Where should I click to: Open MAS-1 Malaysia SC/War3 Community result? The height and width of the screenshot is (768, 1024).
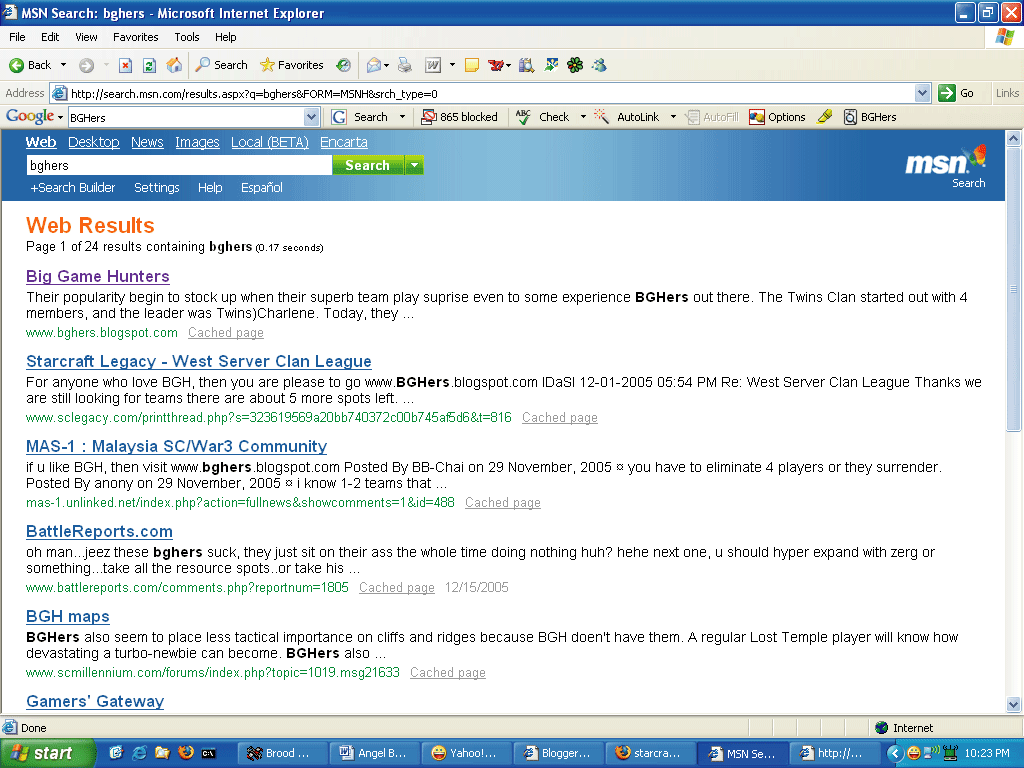tap(176, 446)
